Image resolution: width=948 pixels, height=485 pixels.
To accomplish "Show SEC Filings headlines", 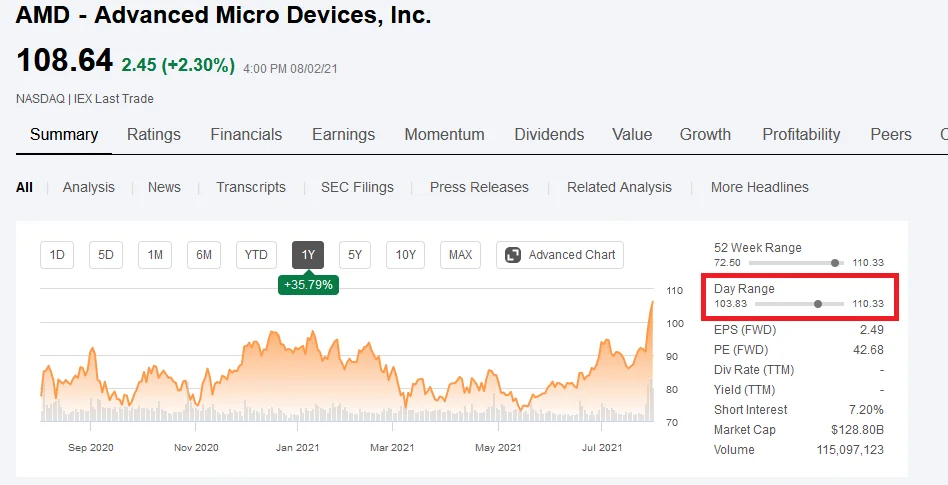I will pos(357,187).
